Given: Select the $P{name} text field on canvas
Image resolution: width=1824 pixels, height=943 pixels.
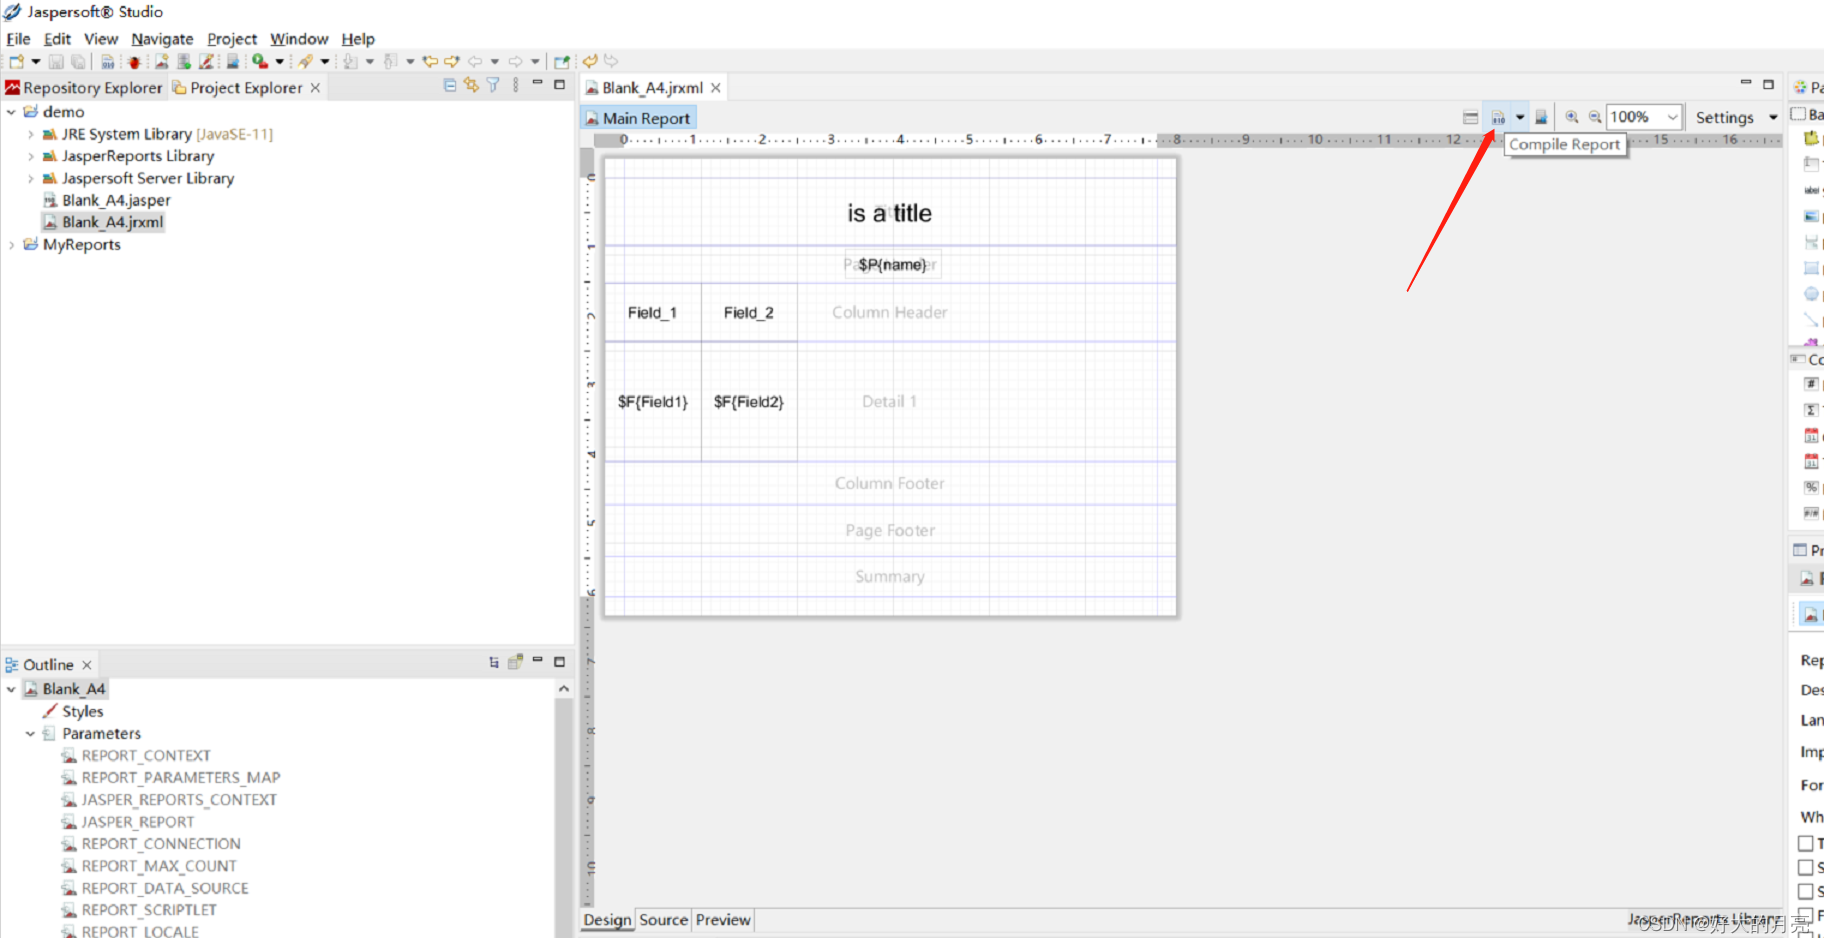Looking at the screenshot, I should 892,265.
